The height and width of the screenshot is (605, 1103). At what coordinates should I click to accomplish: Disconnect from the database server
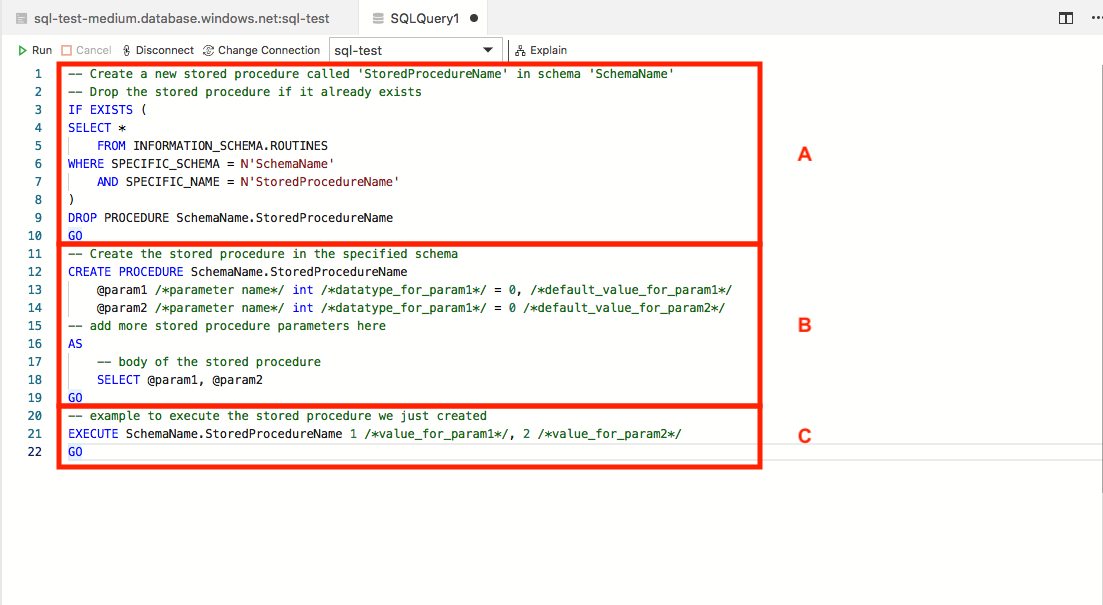pos(157,50)
